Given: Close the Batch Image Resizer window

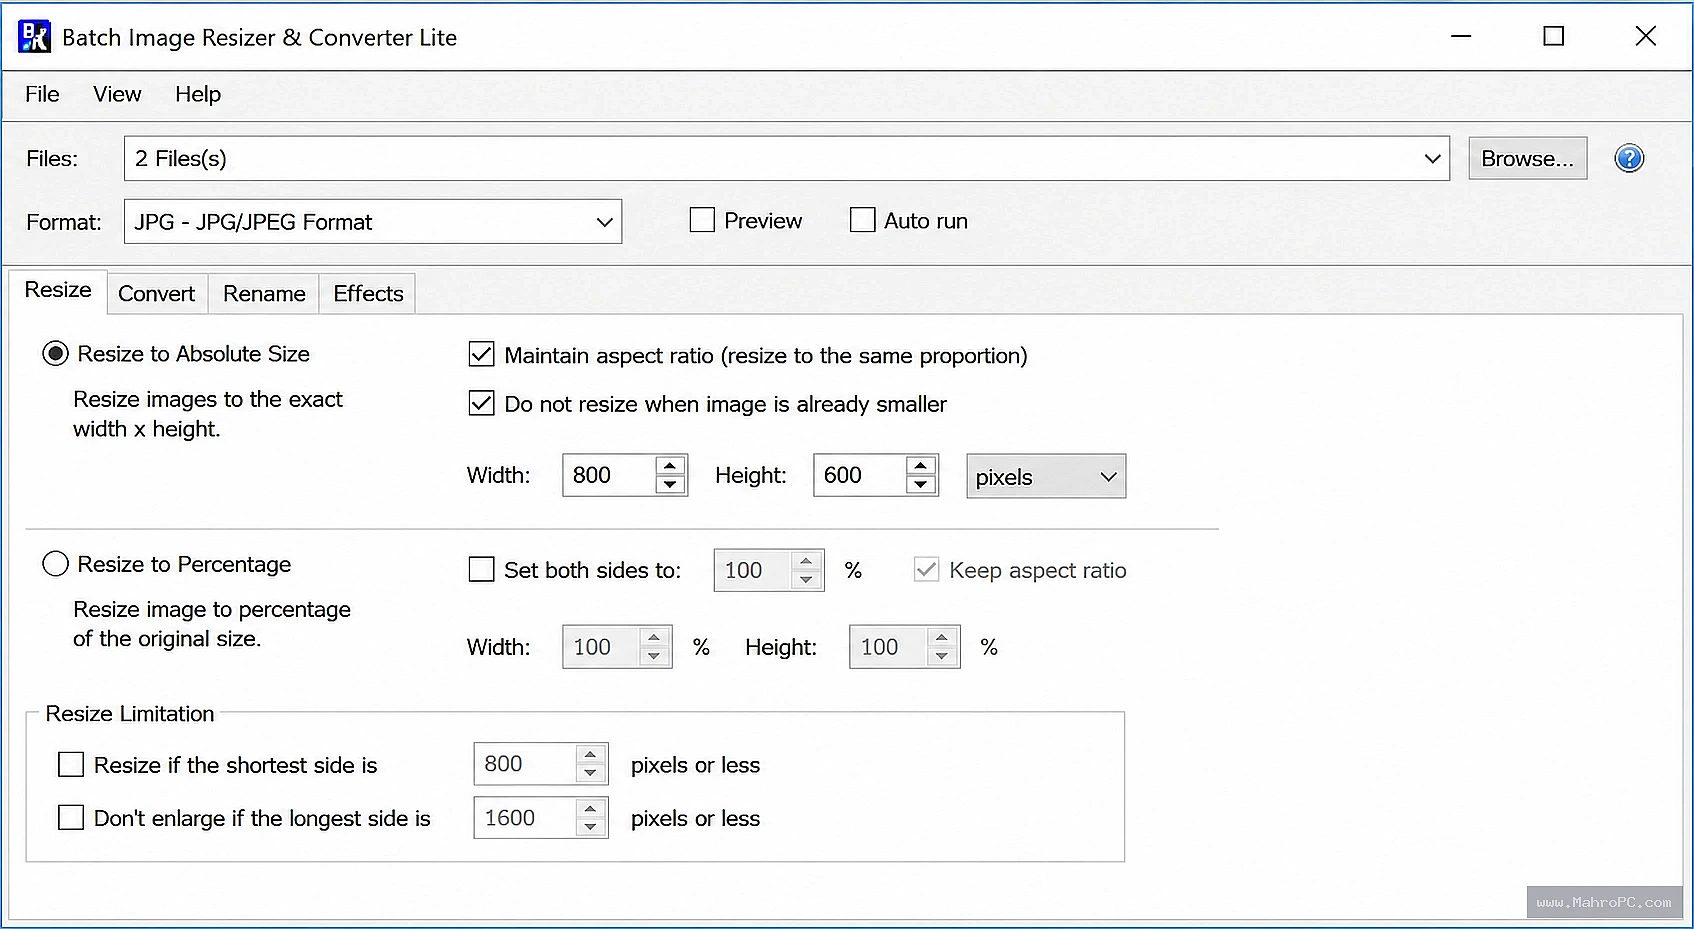Looking at the screenshot, I should (1645, 36).
